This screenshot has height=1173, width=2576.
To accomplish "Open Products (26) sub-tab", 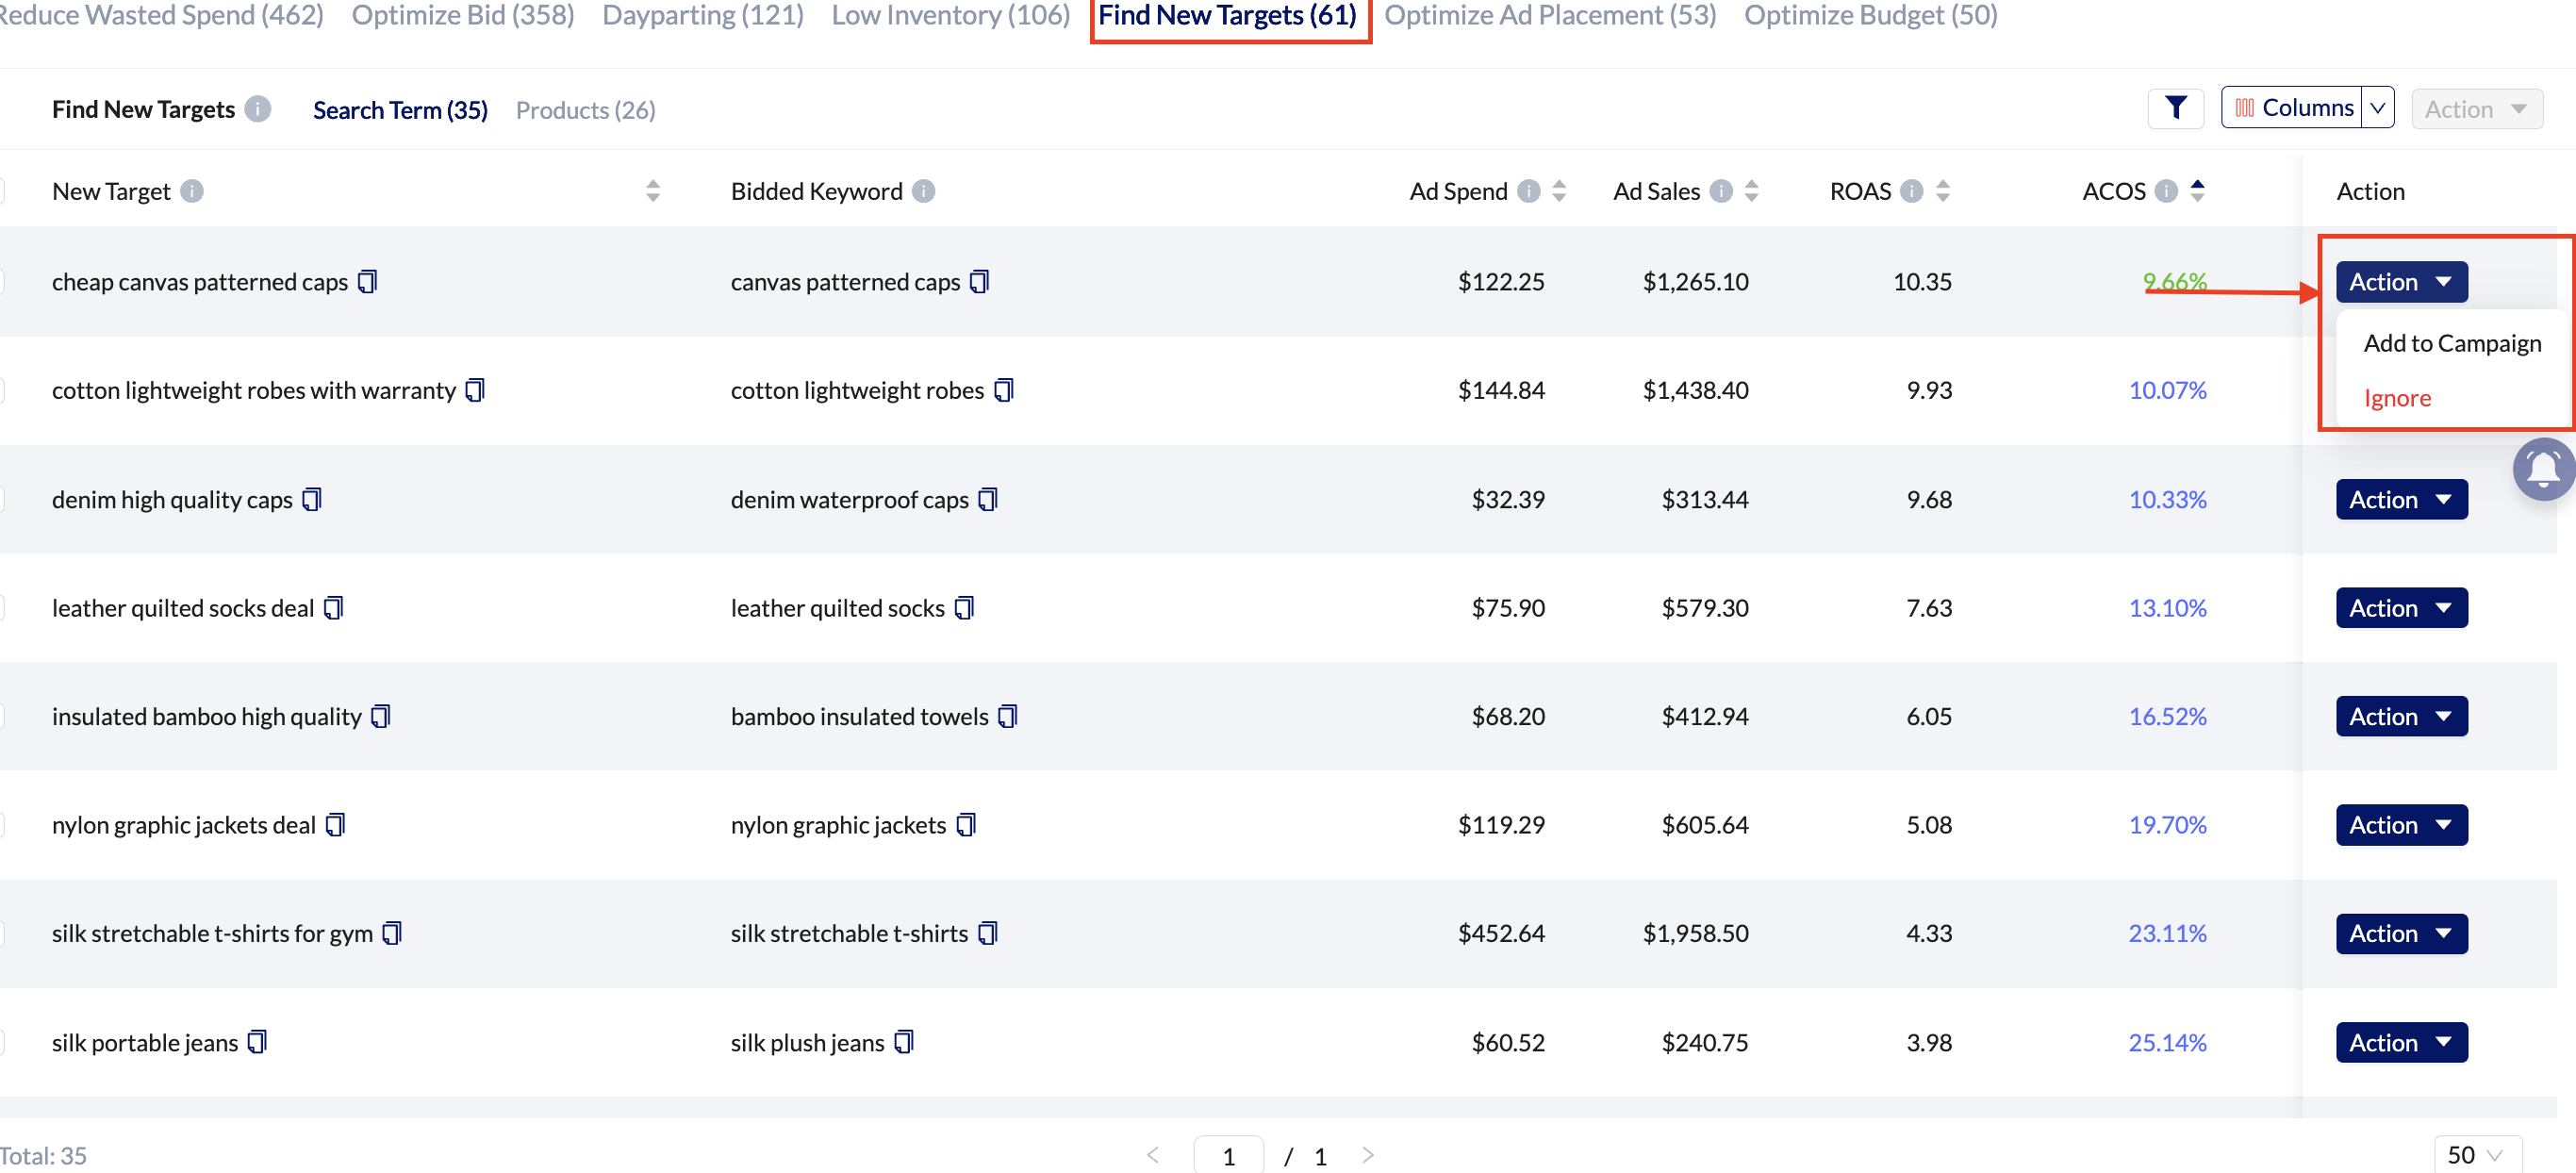I will pyautogui.click(x=585, y=110).
